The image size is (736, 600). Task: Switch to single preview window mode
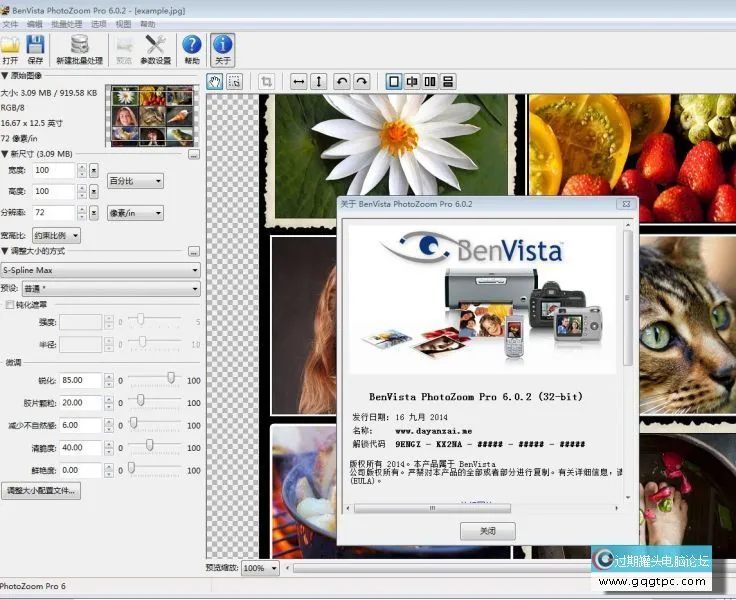pos(393,82)
